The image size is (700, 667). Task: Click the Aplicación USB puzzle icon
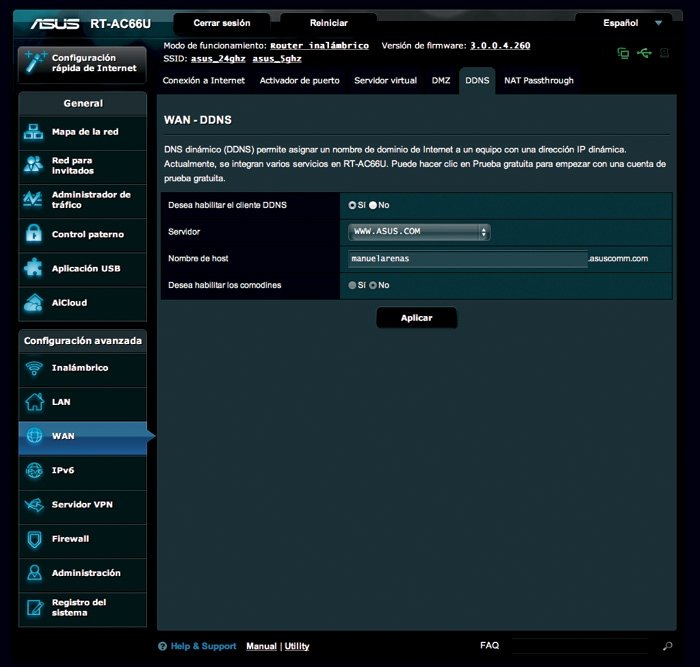point(33,268)
